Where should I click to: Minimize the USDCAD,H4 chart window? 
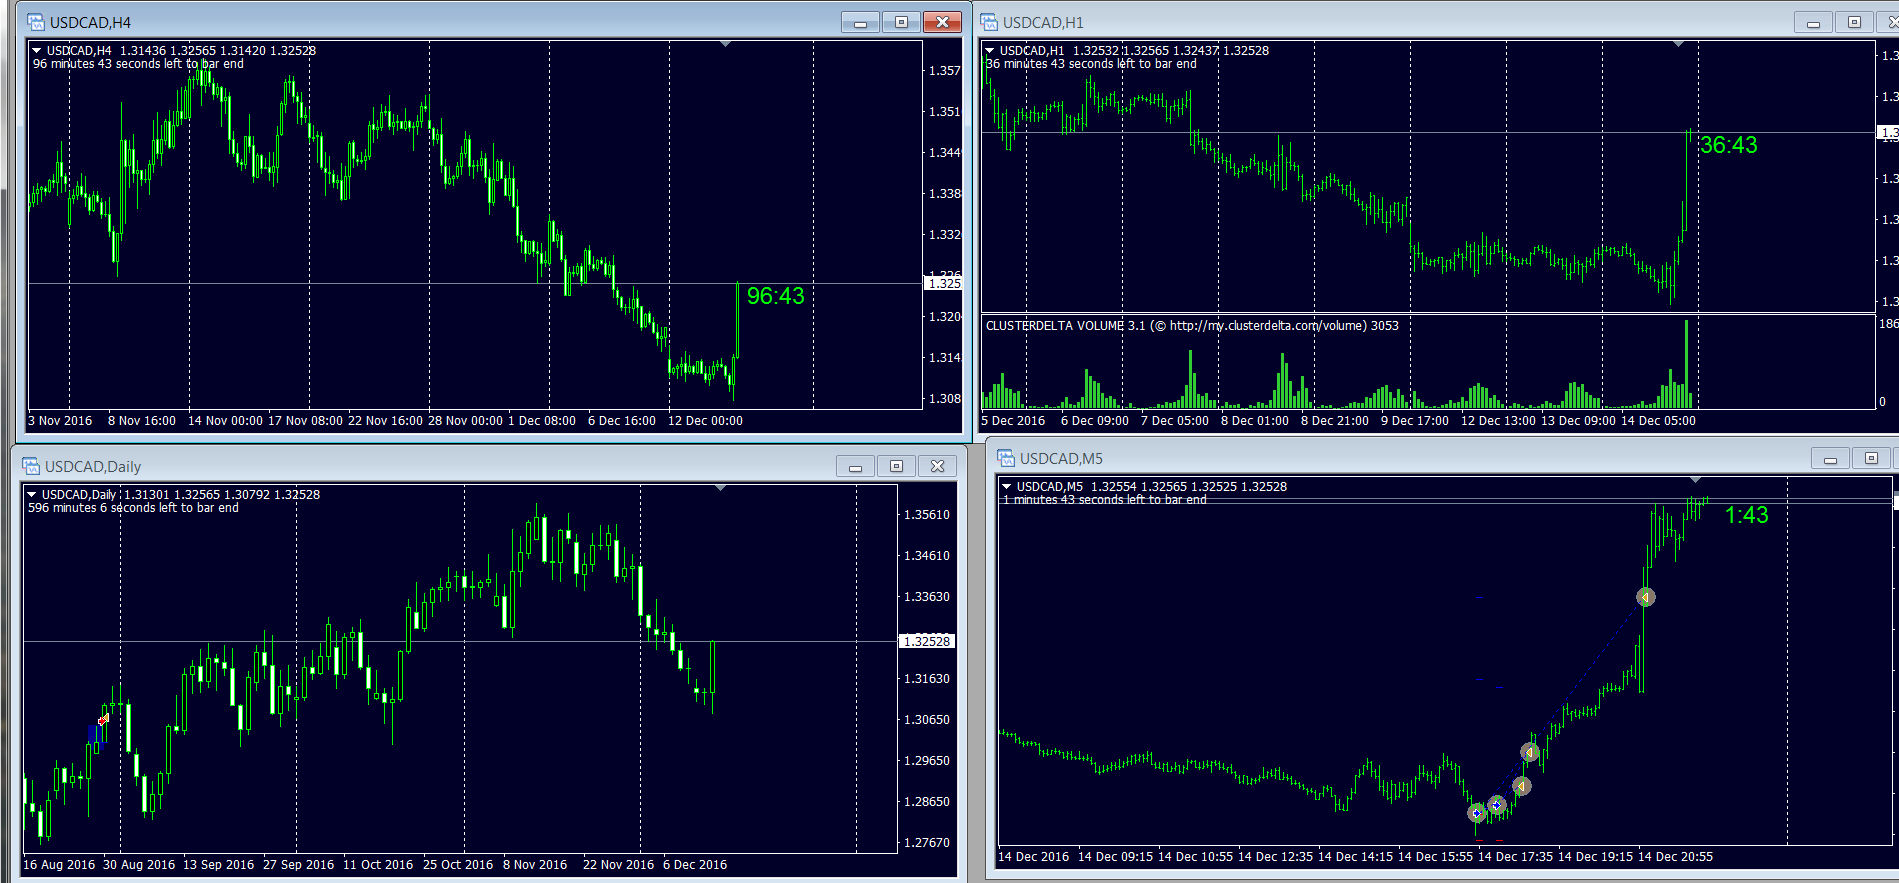[860, 22]
